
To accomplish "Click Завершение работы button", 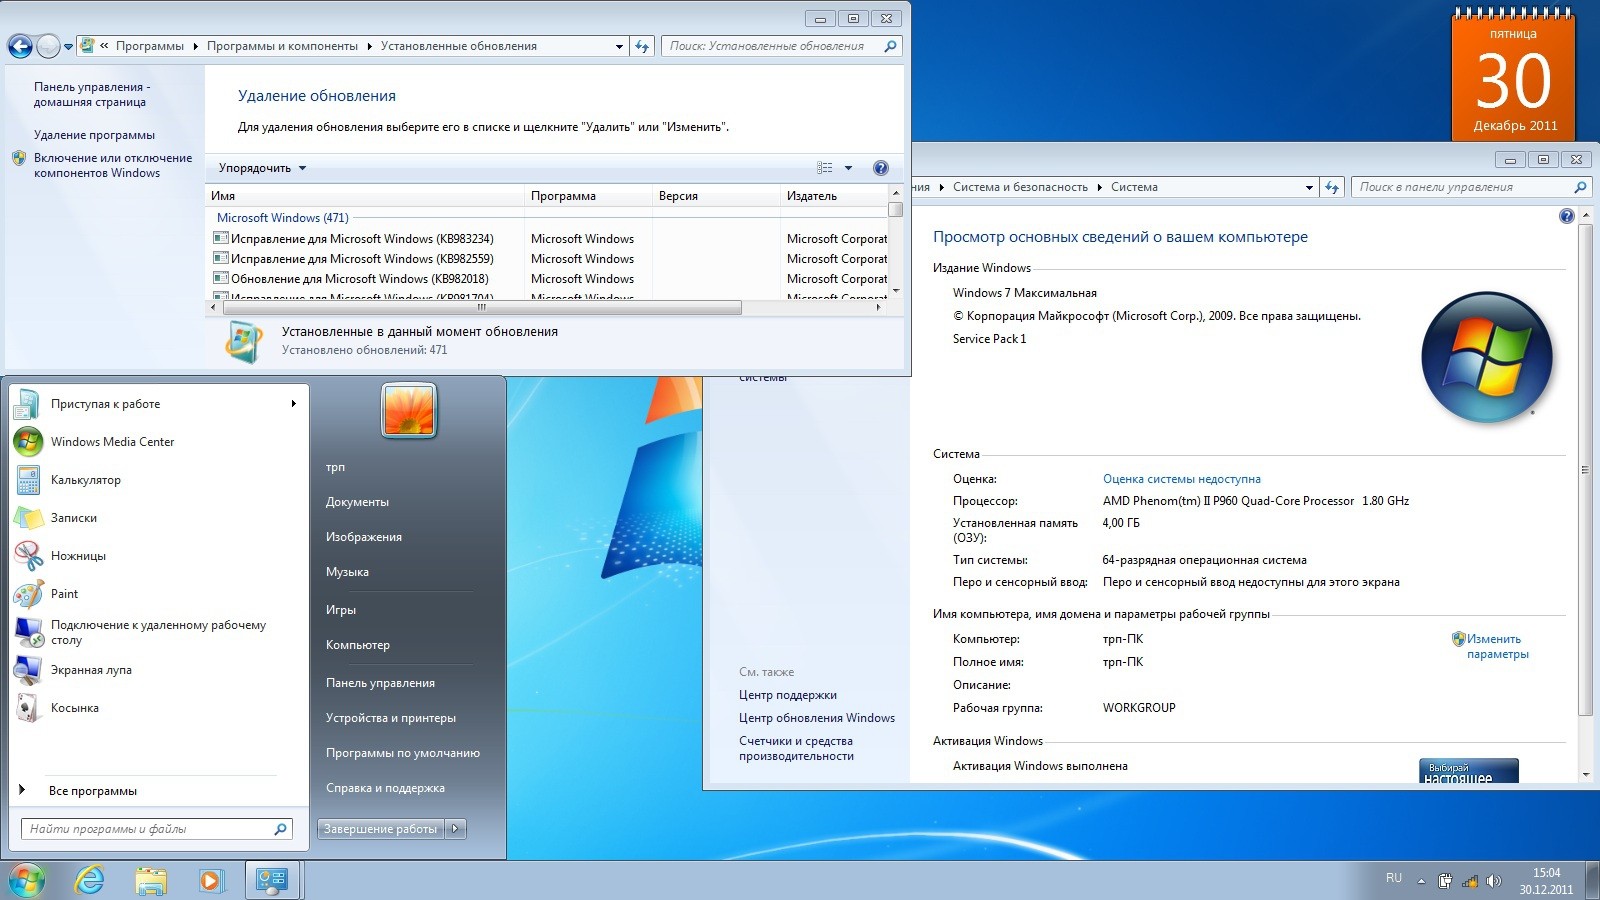I will [381, 828].
